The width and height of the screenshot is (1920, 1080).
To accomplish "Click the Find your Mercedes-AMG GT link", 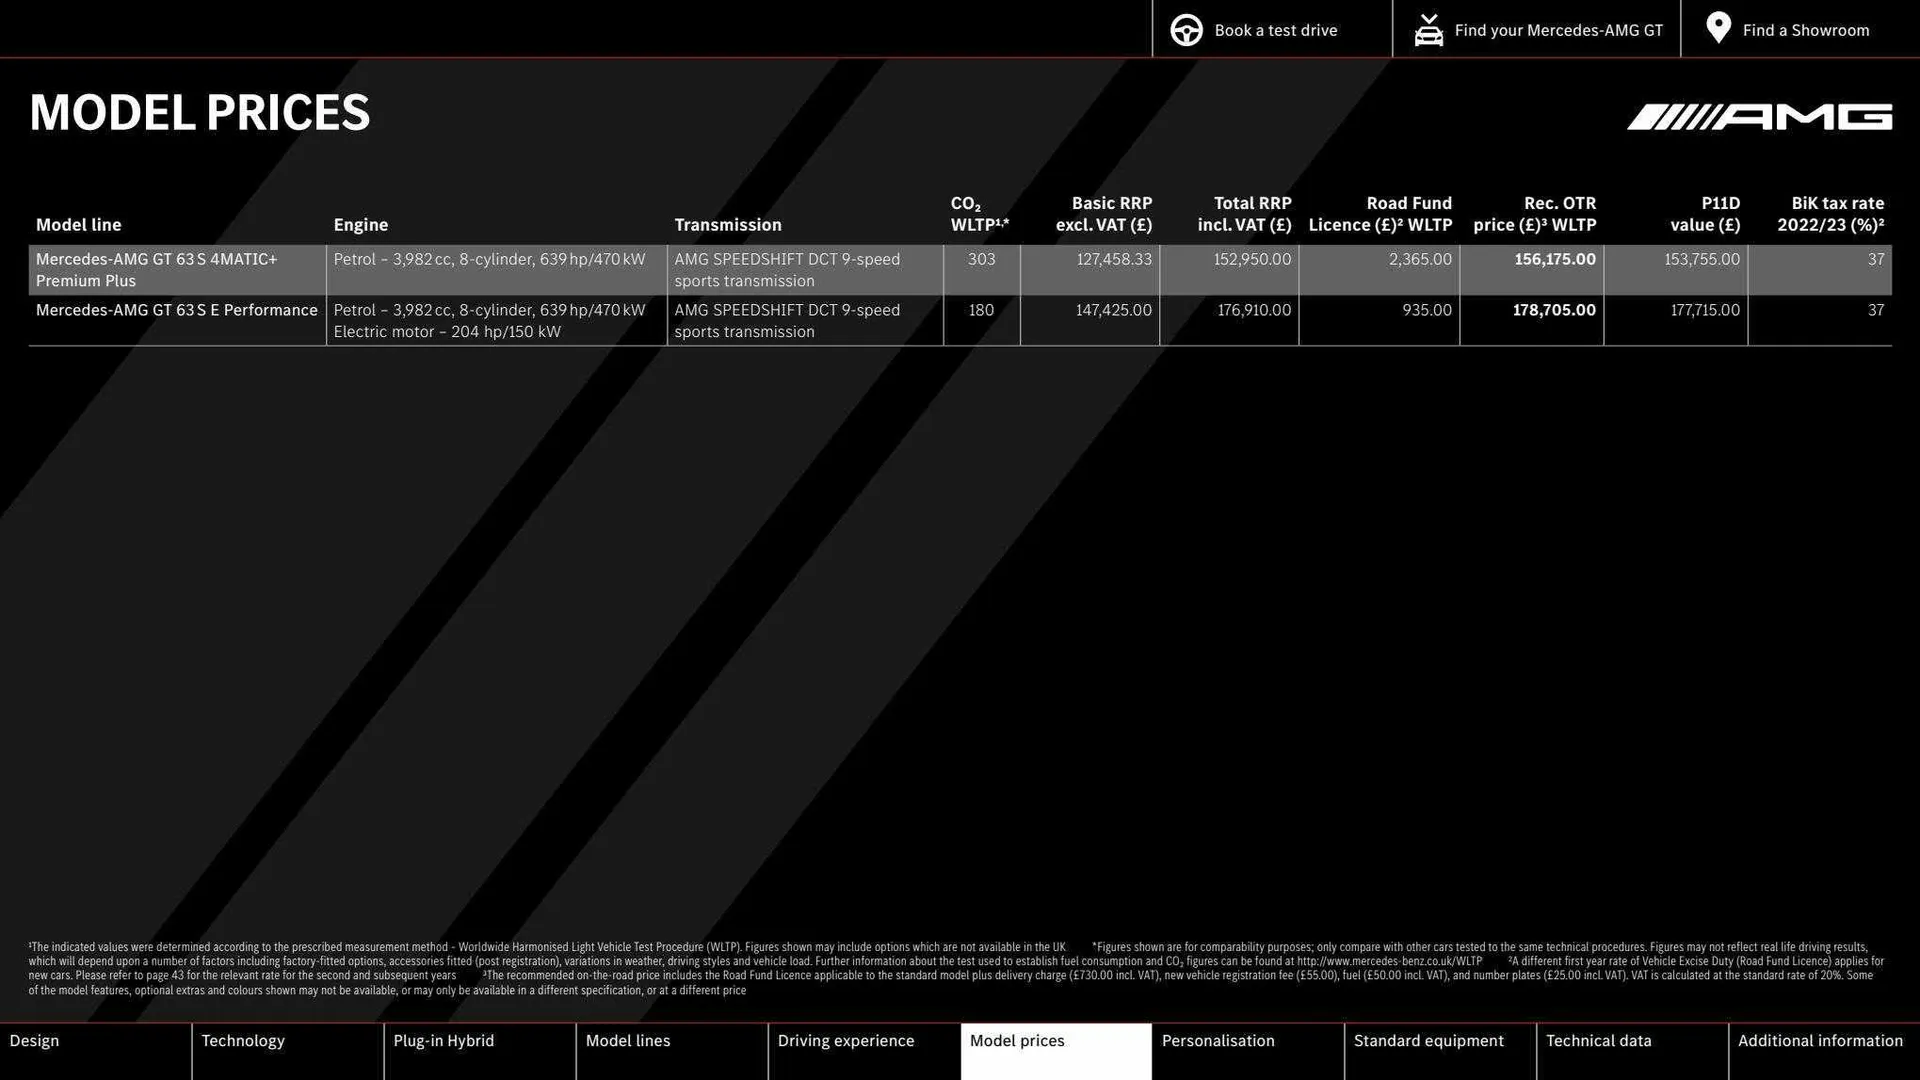I will 1556,29.
